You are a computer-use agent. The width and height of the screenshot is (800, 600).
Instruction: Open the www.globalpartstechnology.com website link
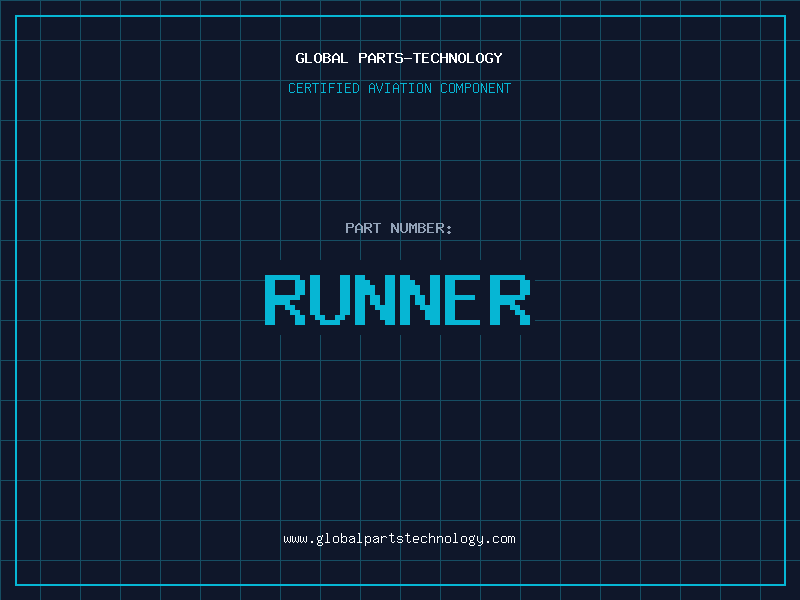pos(399,538)
